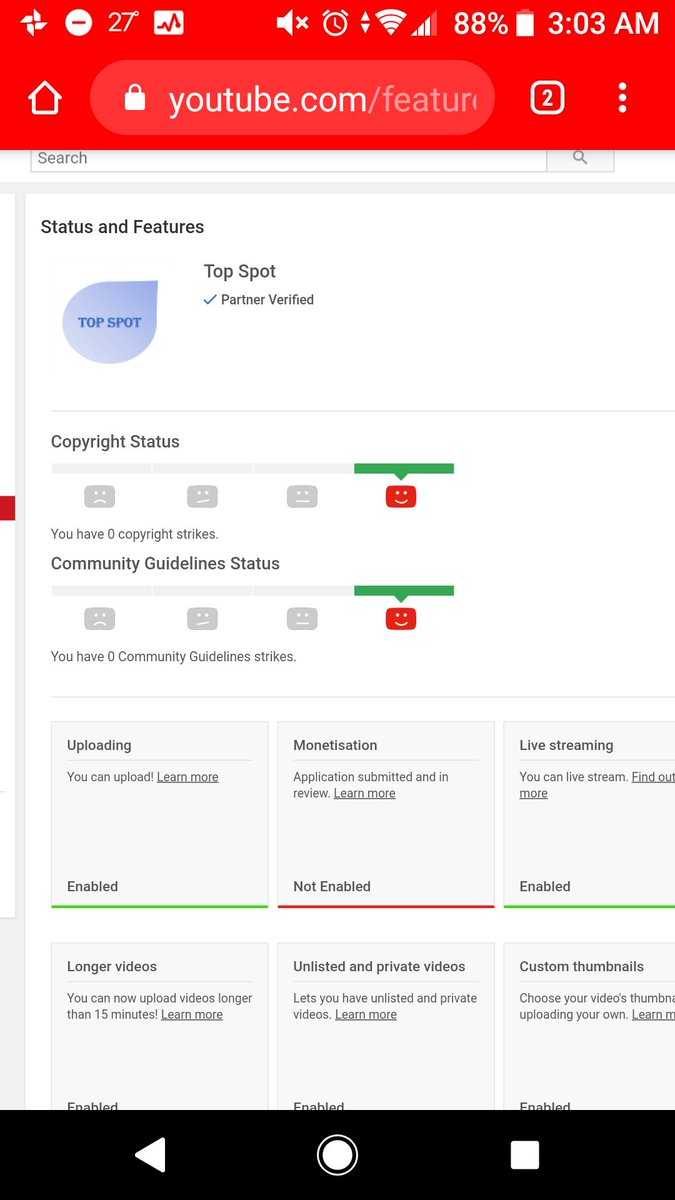Click the 'You have 0 copyright strikes' text
This screenshot has height=1200, width=675.
(x=134, y=534)
